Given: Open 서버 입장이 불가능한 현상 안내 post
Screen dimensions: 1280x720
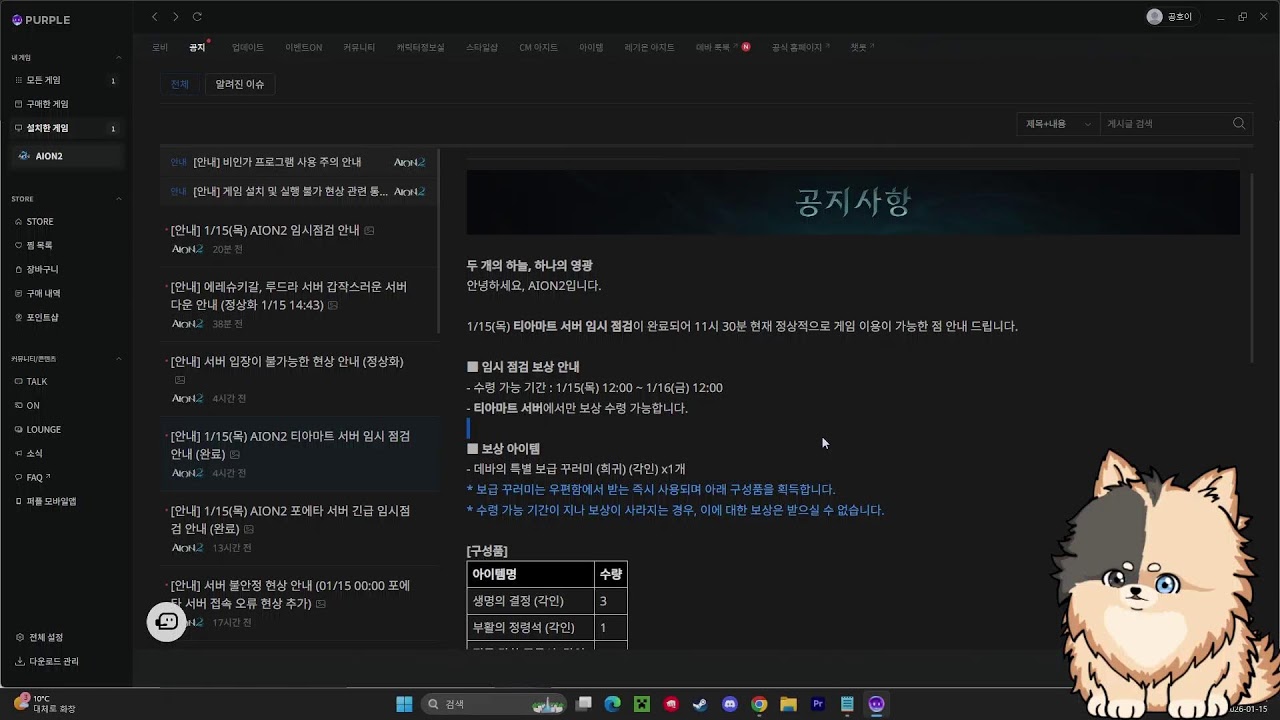Looking at the screenshot, I should tap(298, 379).
